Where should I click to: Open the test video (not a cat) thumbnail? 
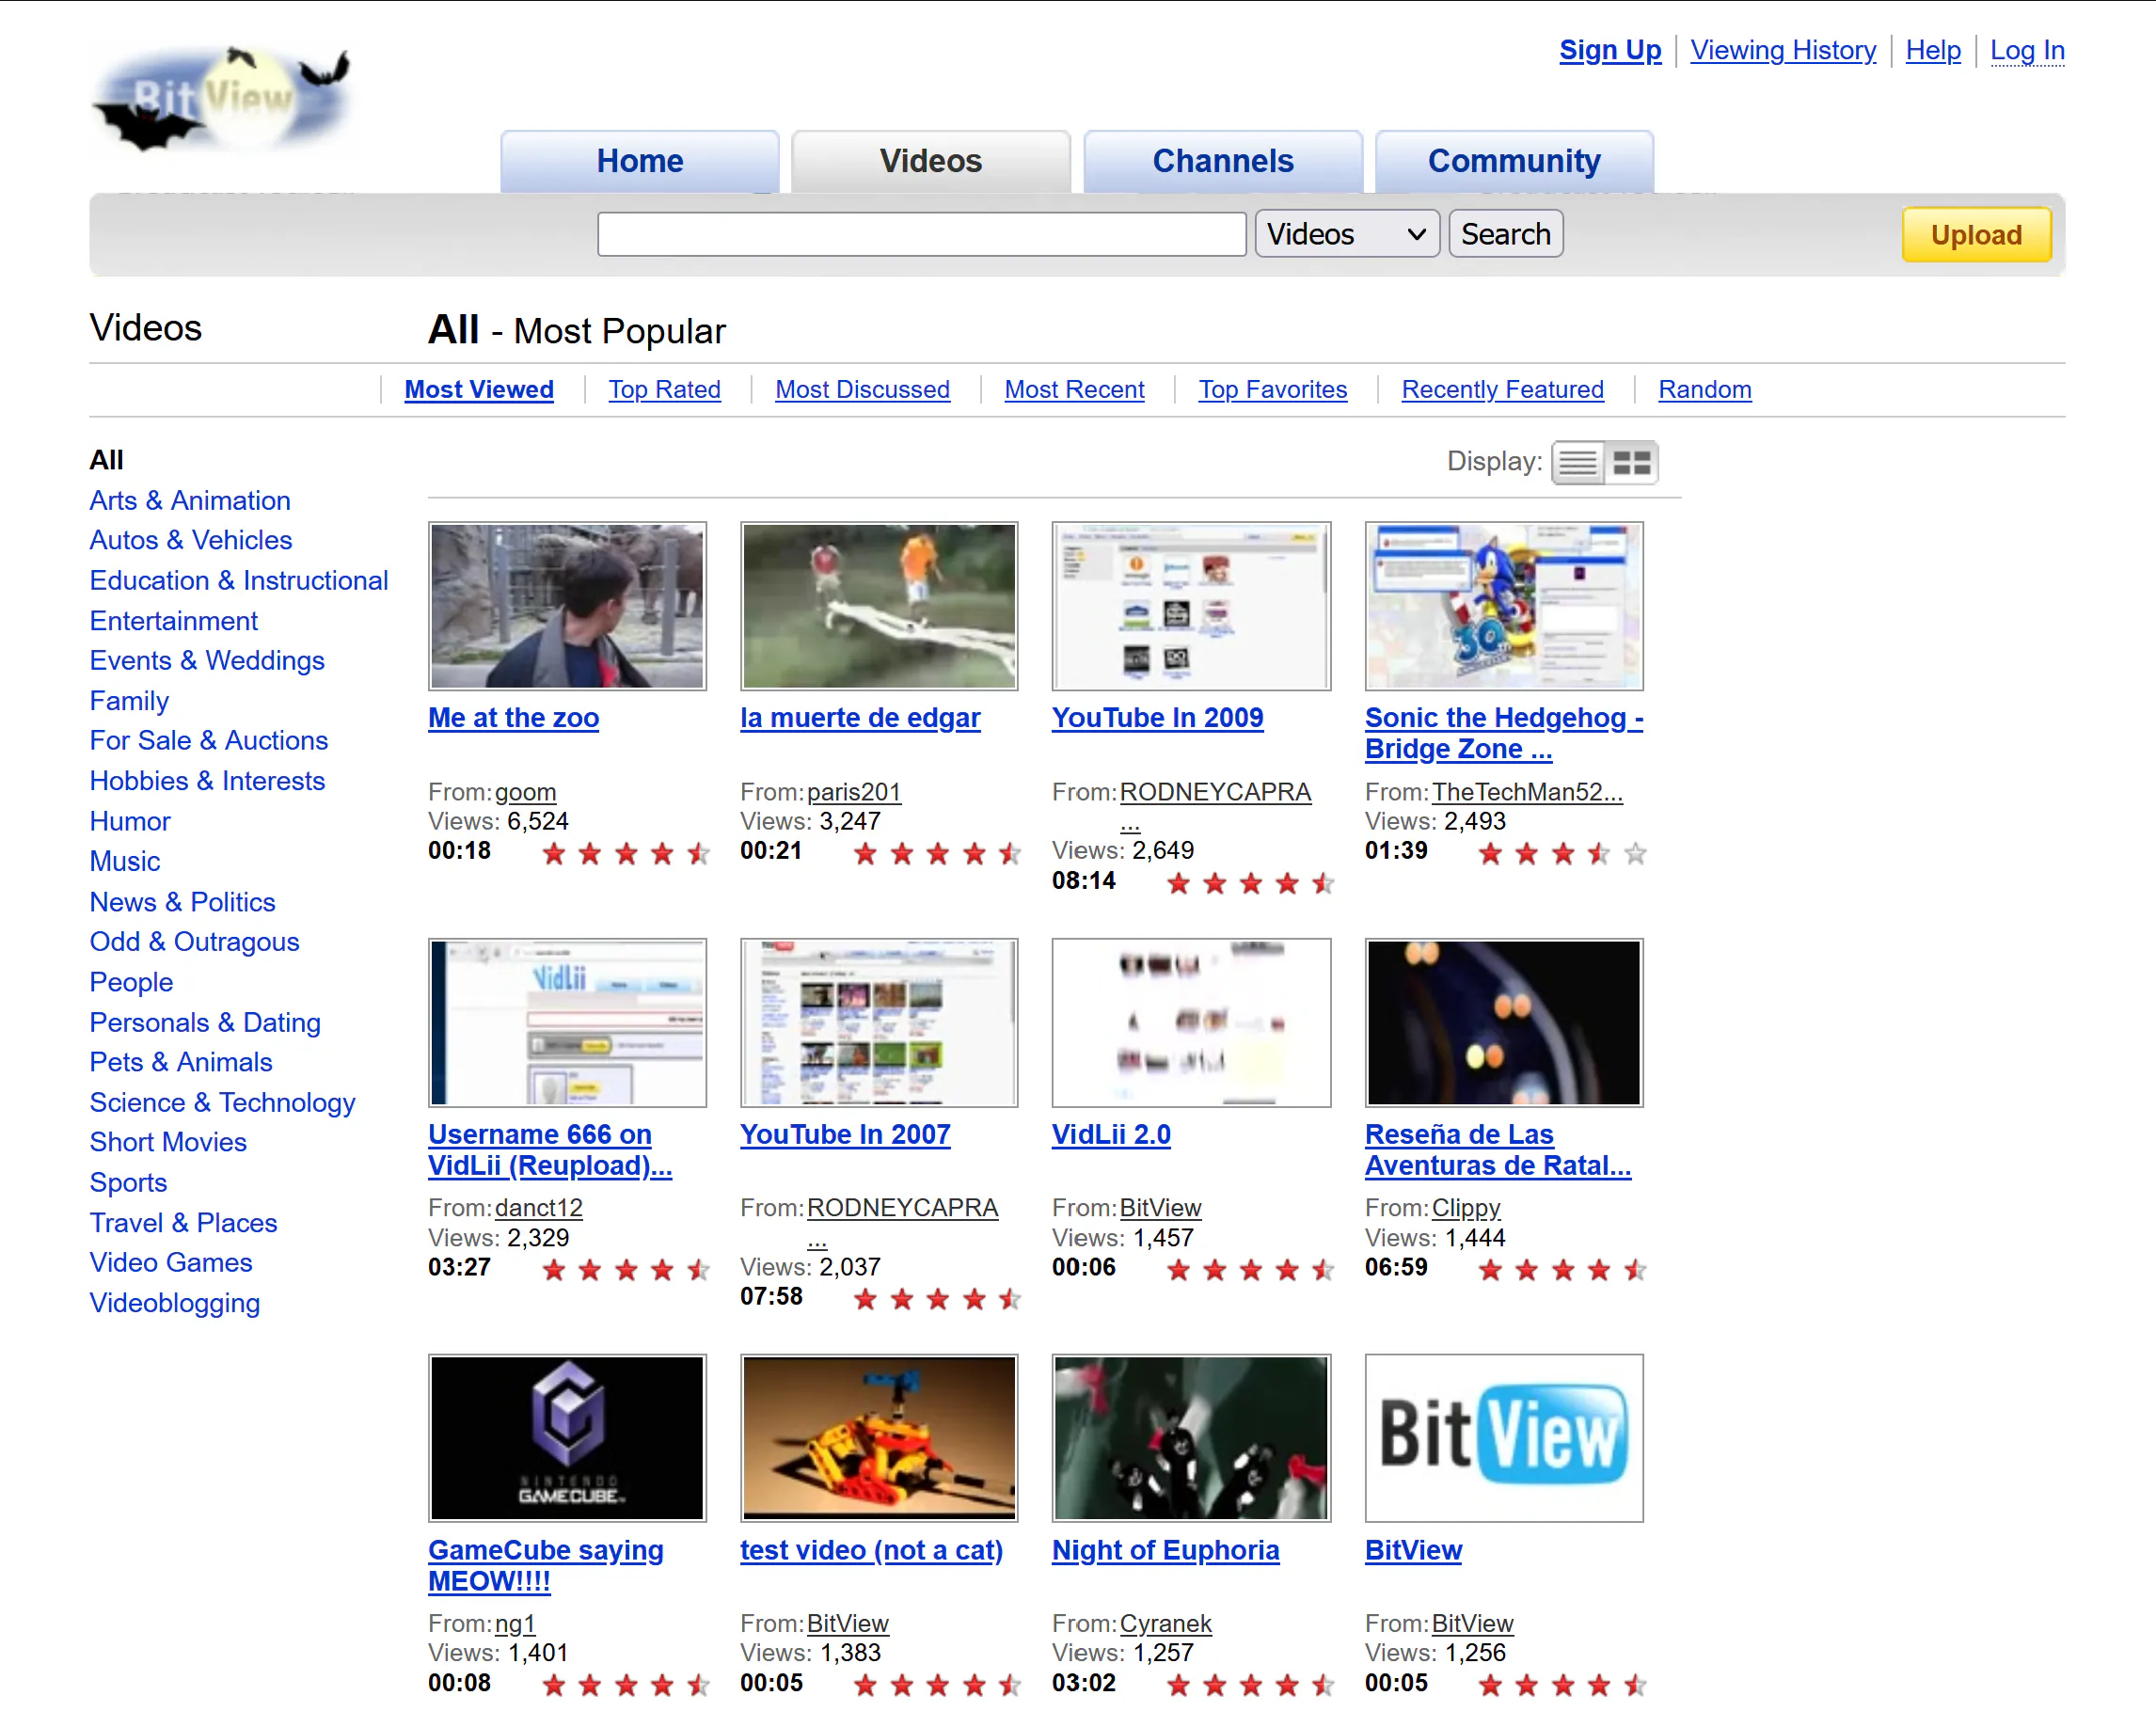coord(879,1438)
